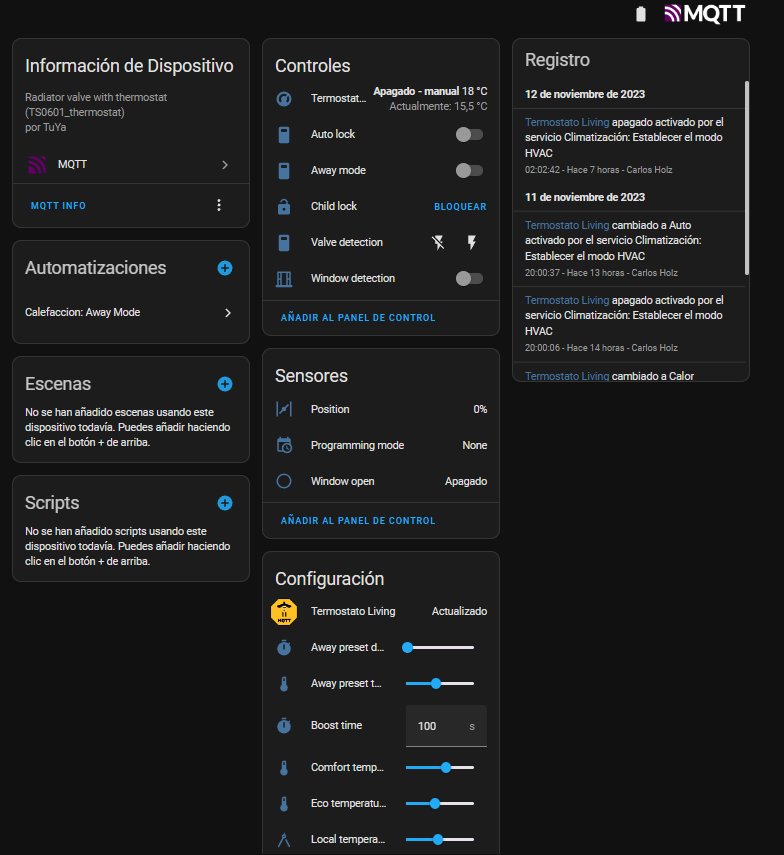Click MQTT INFO button
Viewport: 784px width, 855px height.
point(58,205)
